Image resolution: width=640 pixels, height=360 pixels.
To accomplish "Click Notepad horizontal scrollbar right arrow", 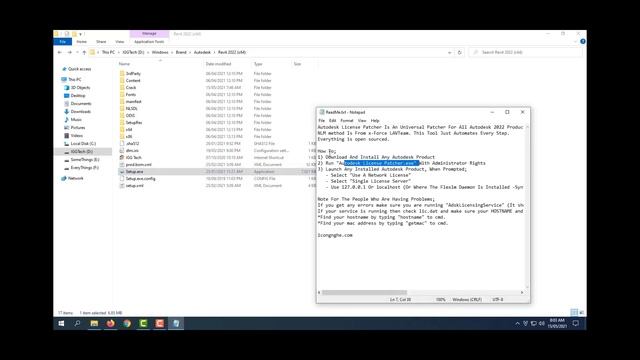I will (522, 292).
